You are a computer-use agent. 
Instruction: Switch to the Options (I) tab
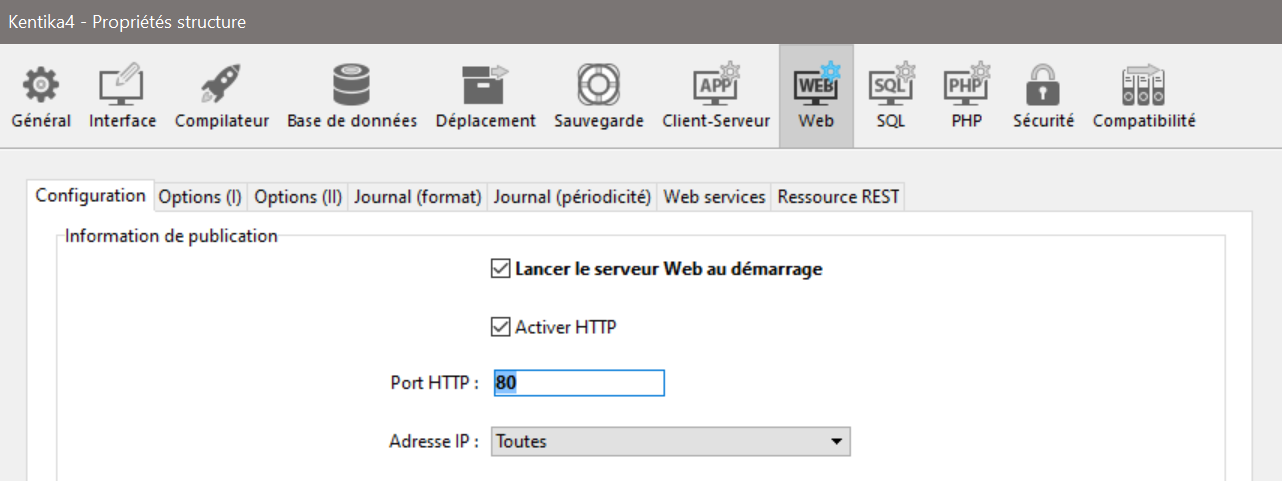click(x=200, y=197)
